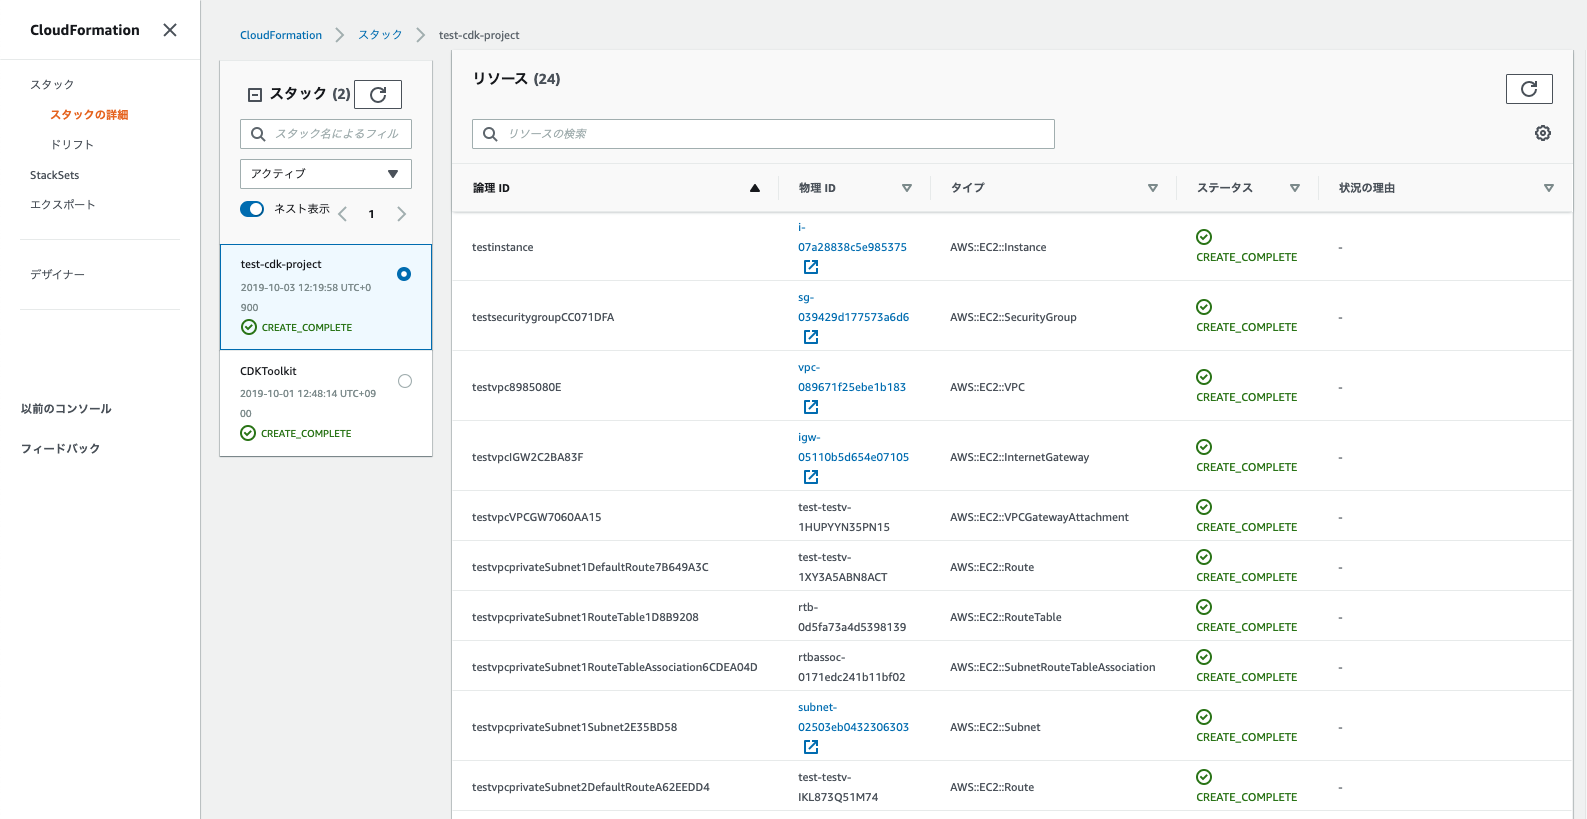The image size is (1587, 819).
Task: Click CloudFormation breadcrumb link
Action: [x=281, y=35]
